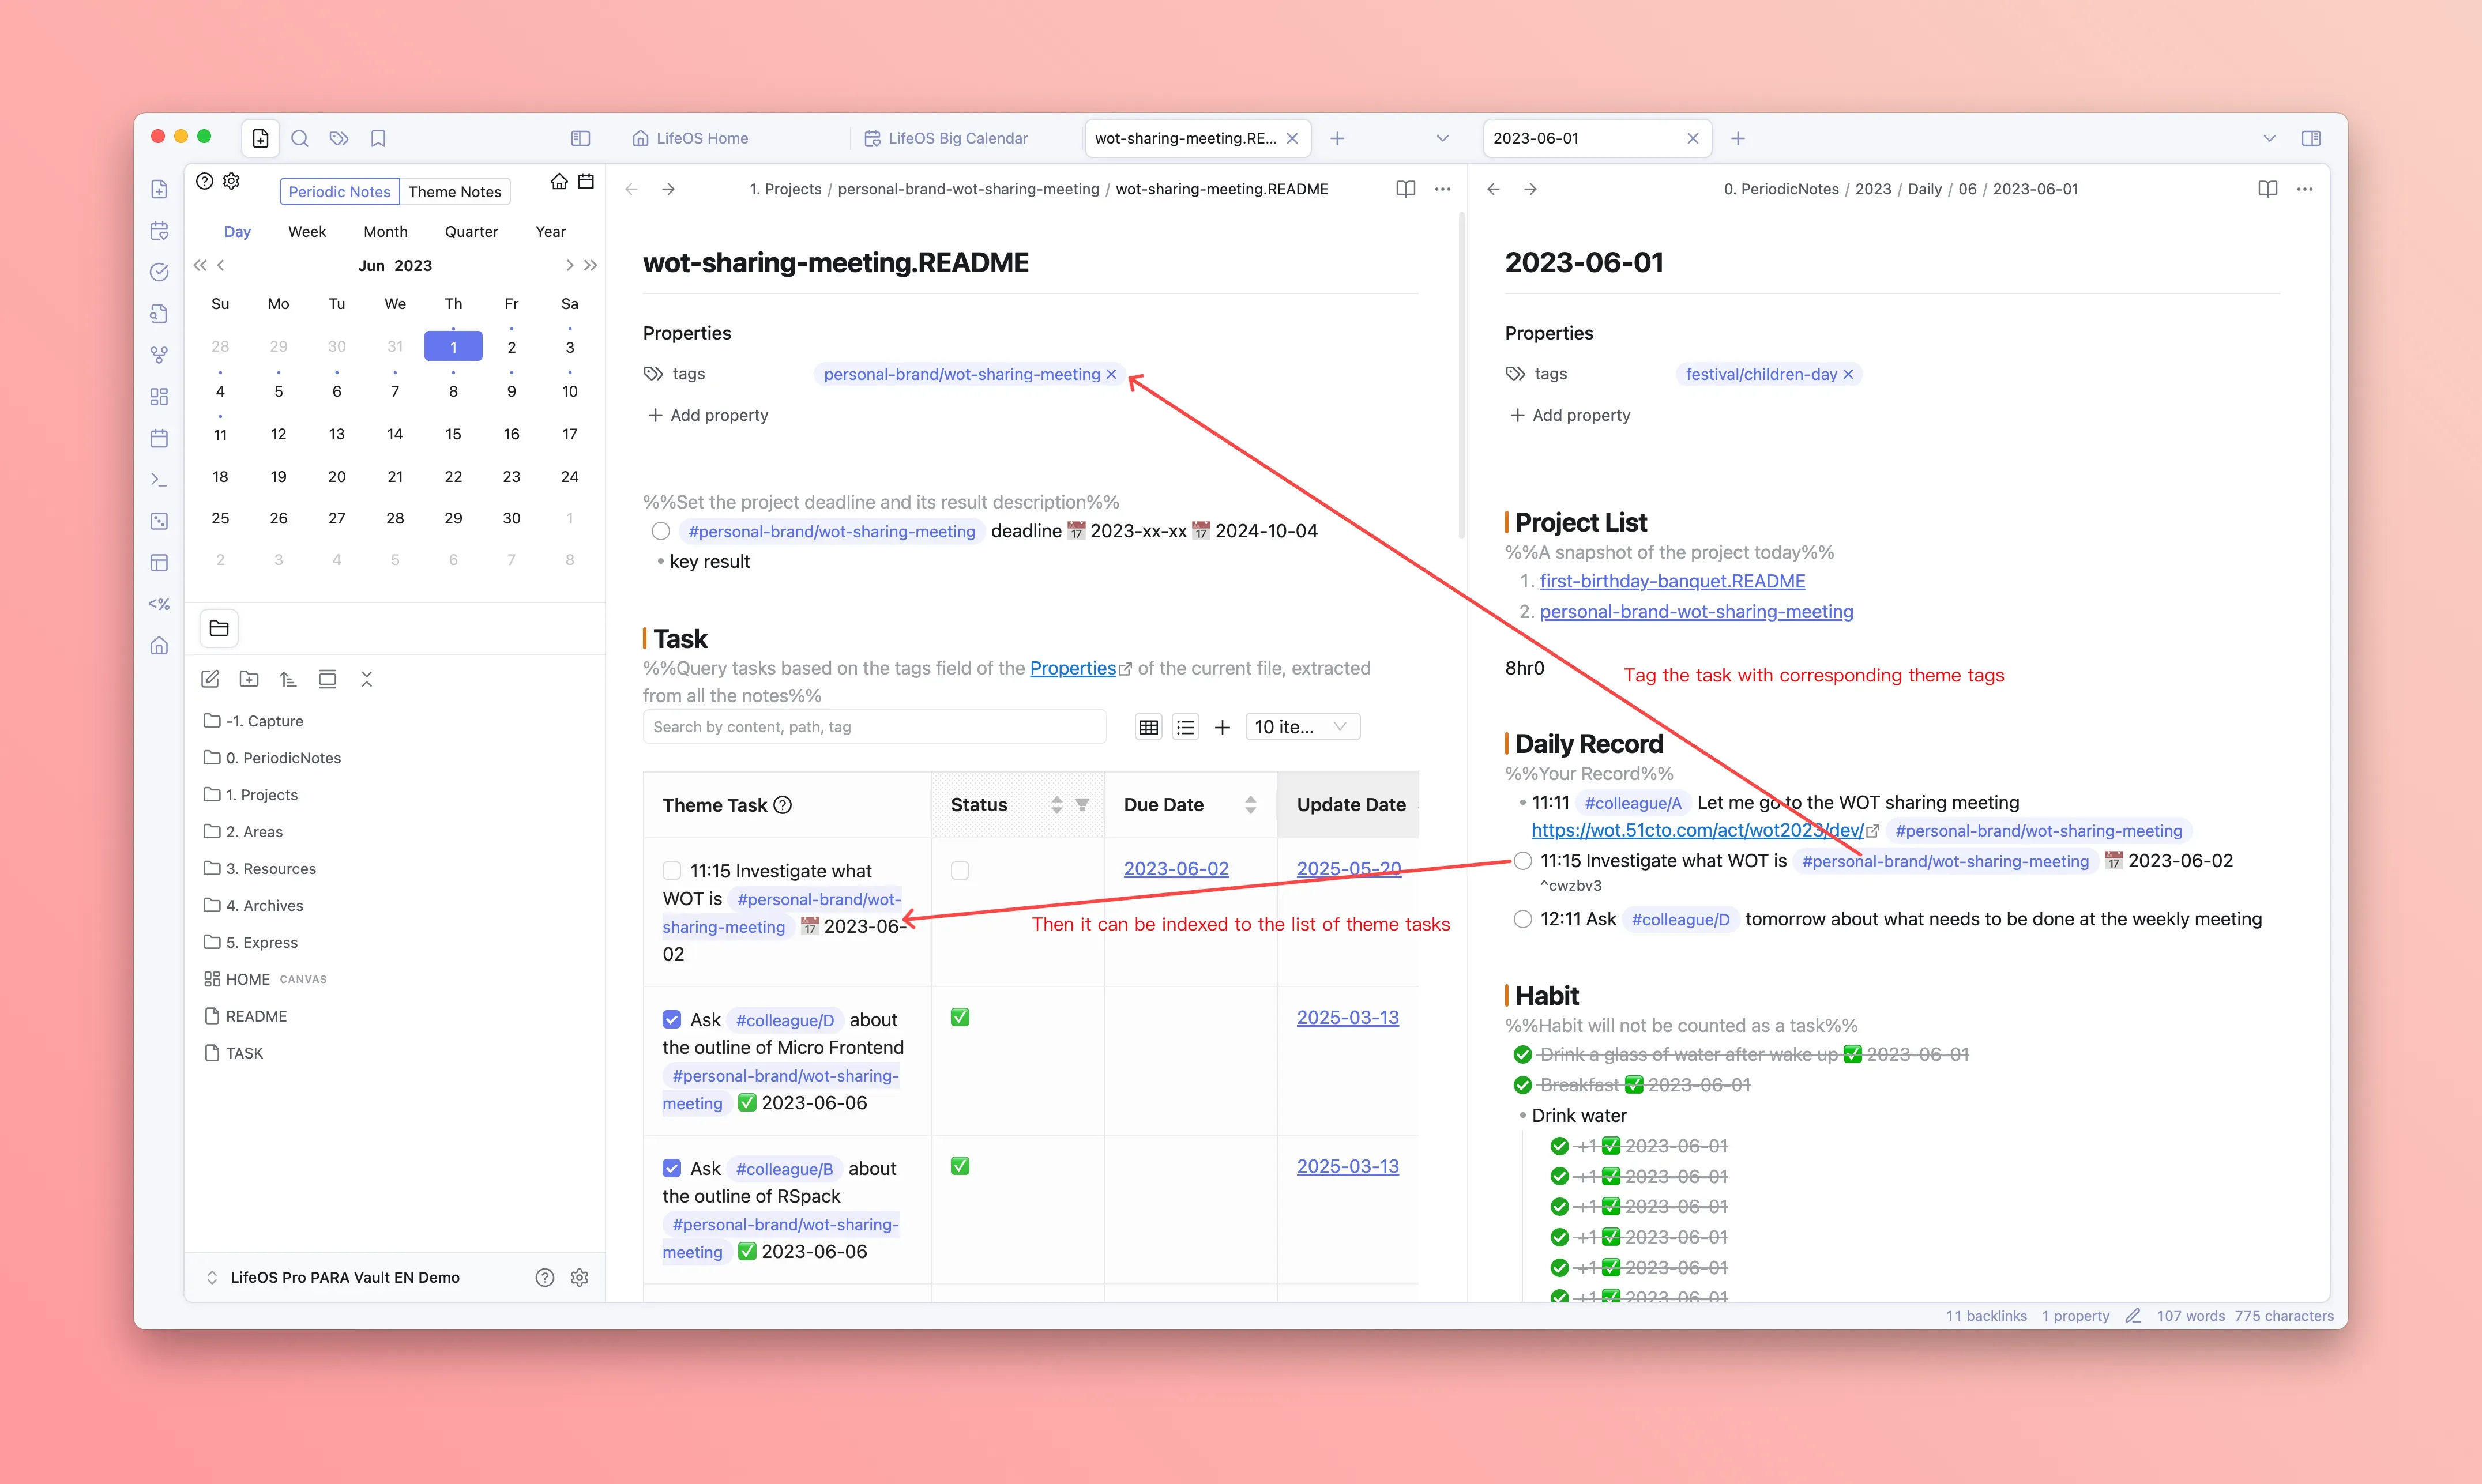Open the search icon in top toolbar
The image size is (2482, 1484).
[x=299, y=138]
